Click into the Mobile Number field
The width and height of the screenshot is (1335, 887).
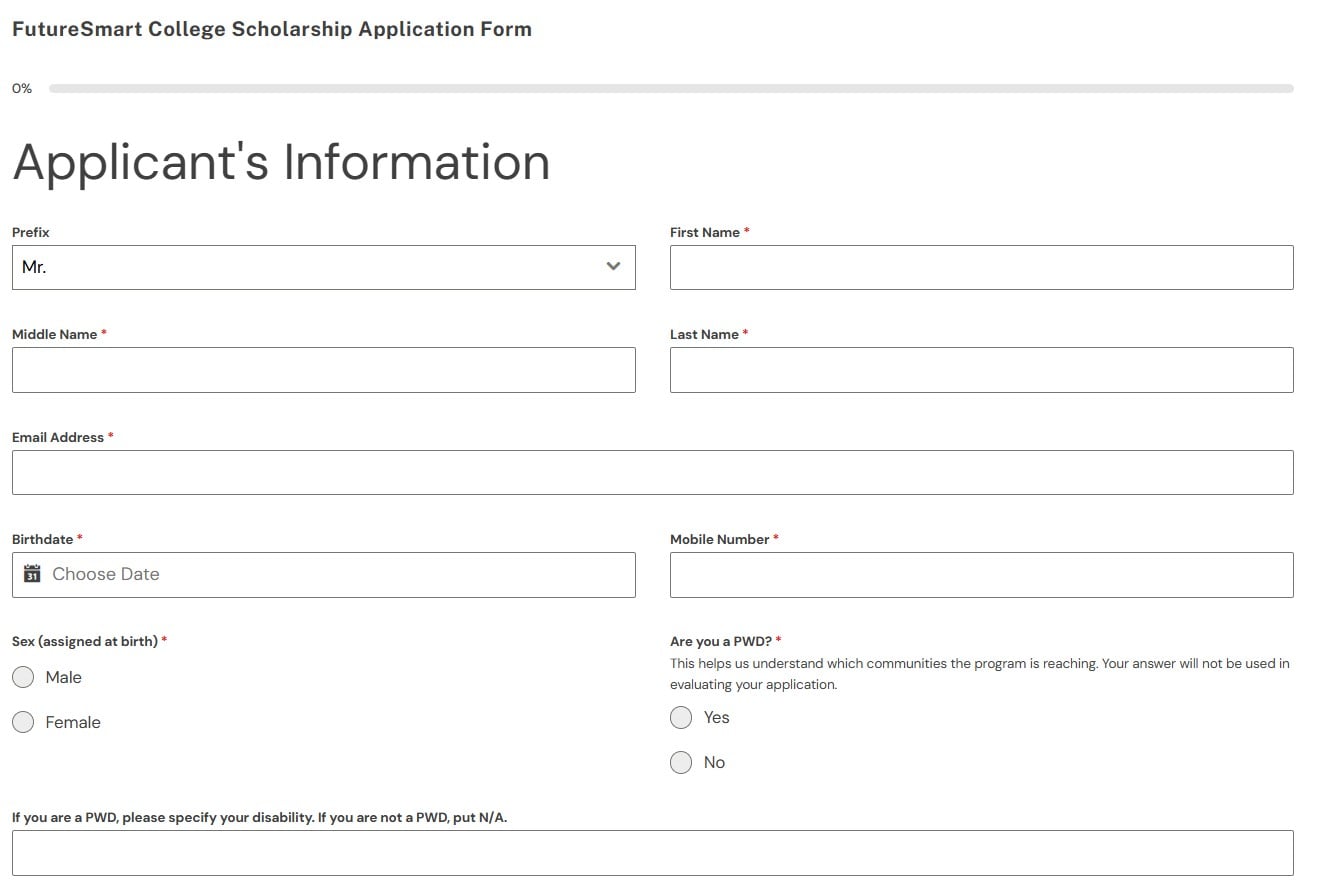click(981, 575)
